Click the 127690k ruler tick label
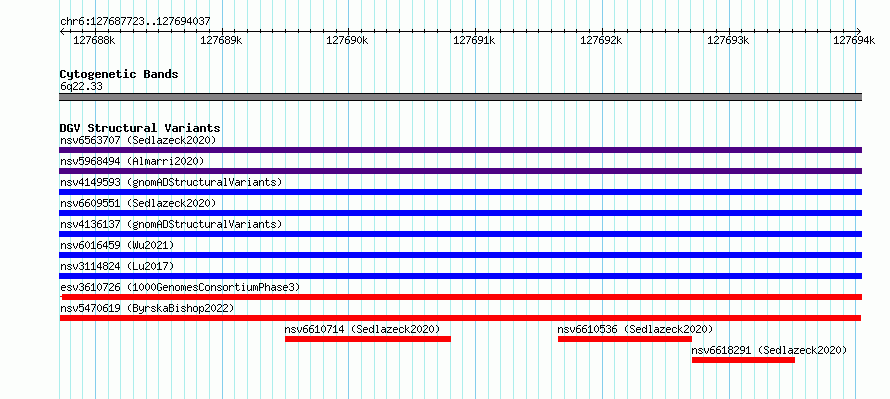The width and height of the screenshot is (890, 399). [347, 41]
